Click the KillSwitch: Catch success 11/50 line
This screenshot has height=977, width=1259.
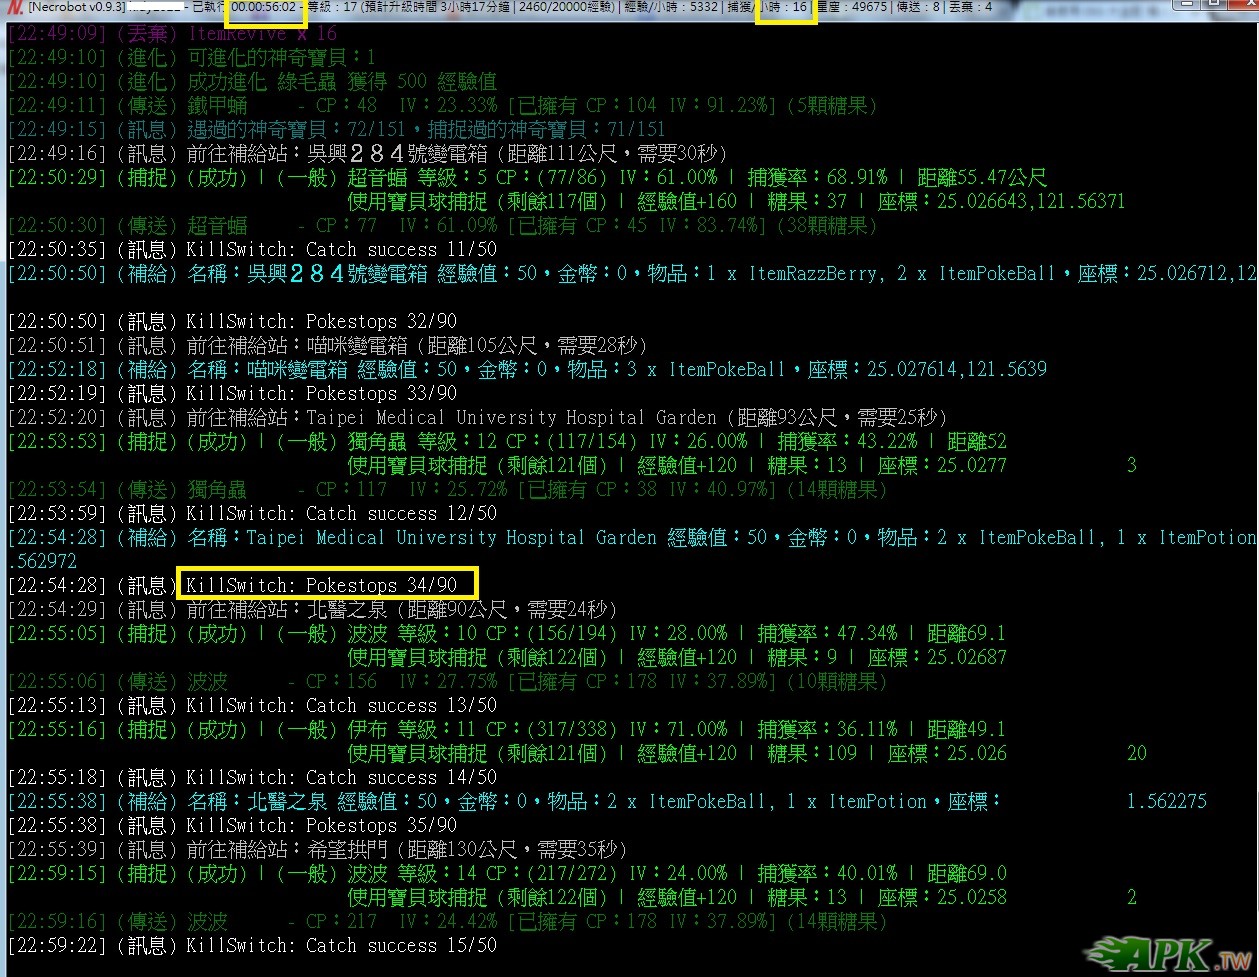tap(252, 250)
